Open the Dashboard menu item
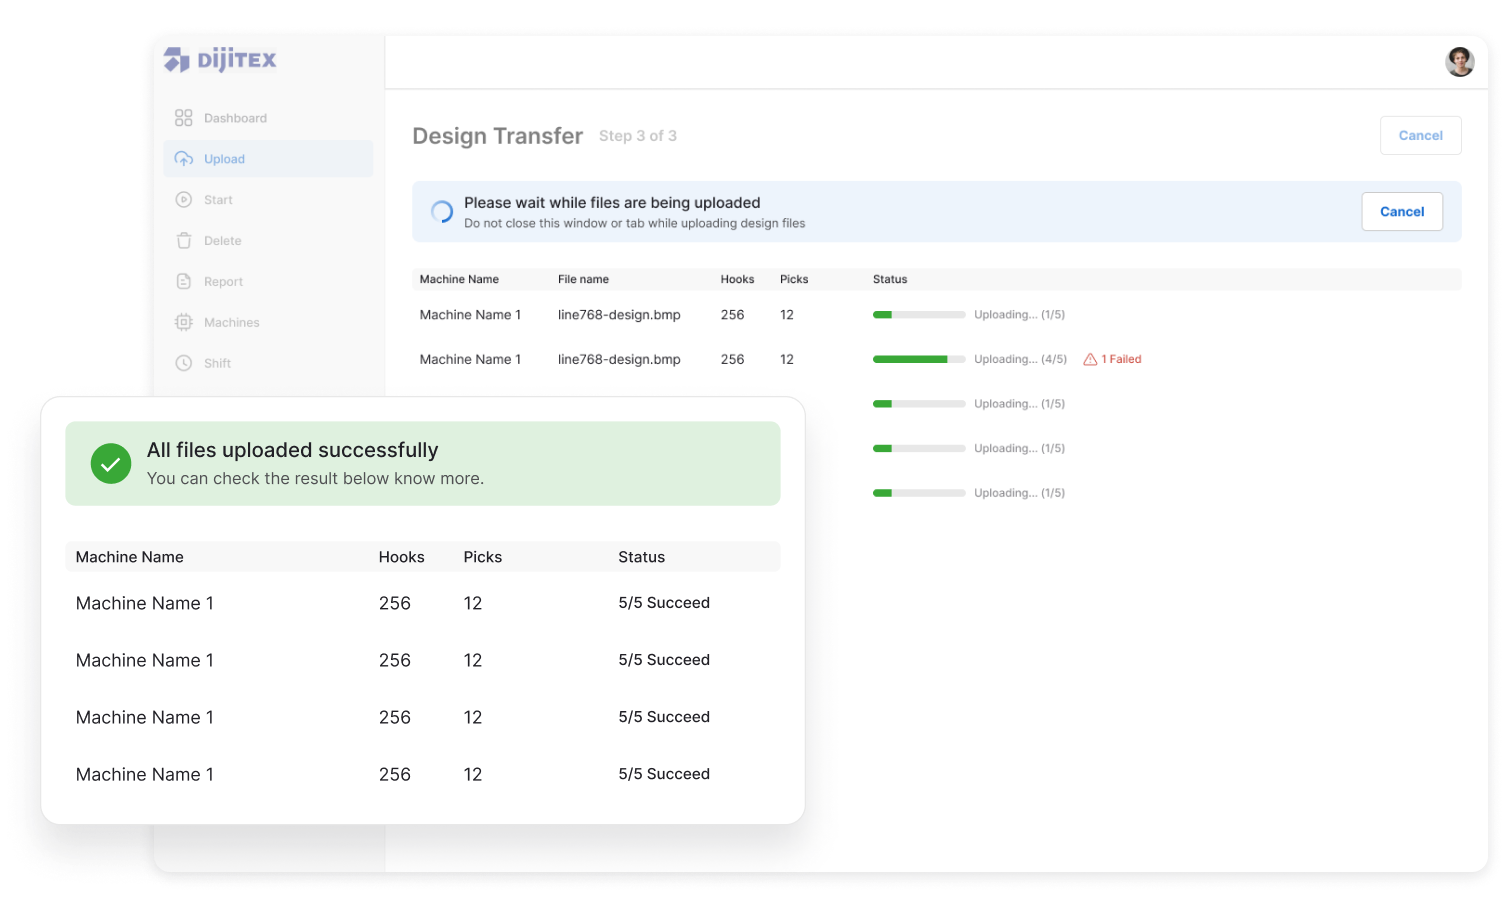The height and width of the screenshot is (908, 1504). (x=235, y=118)
